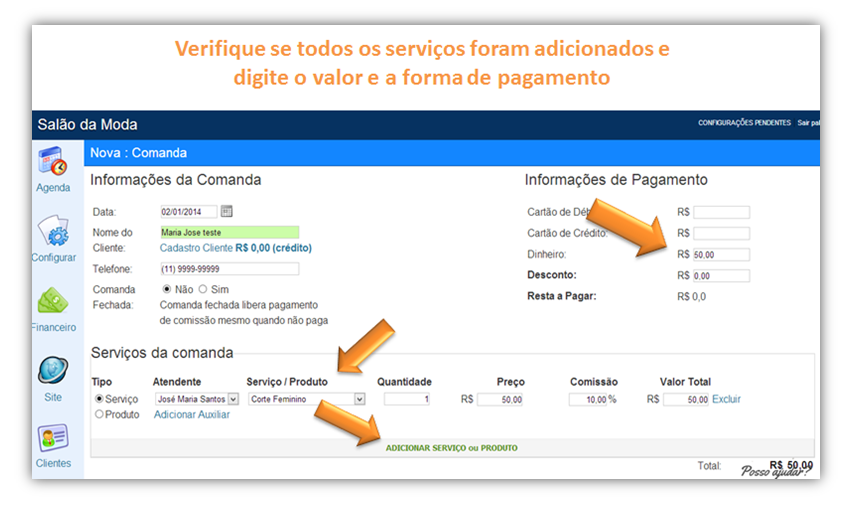Open the Financeiro money icon
855x505 pixels.
coord(53,300)
